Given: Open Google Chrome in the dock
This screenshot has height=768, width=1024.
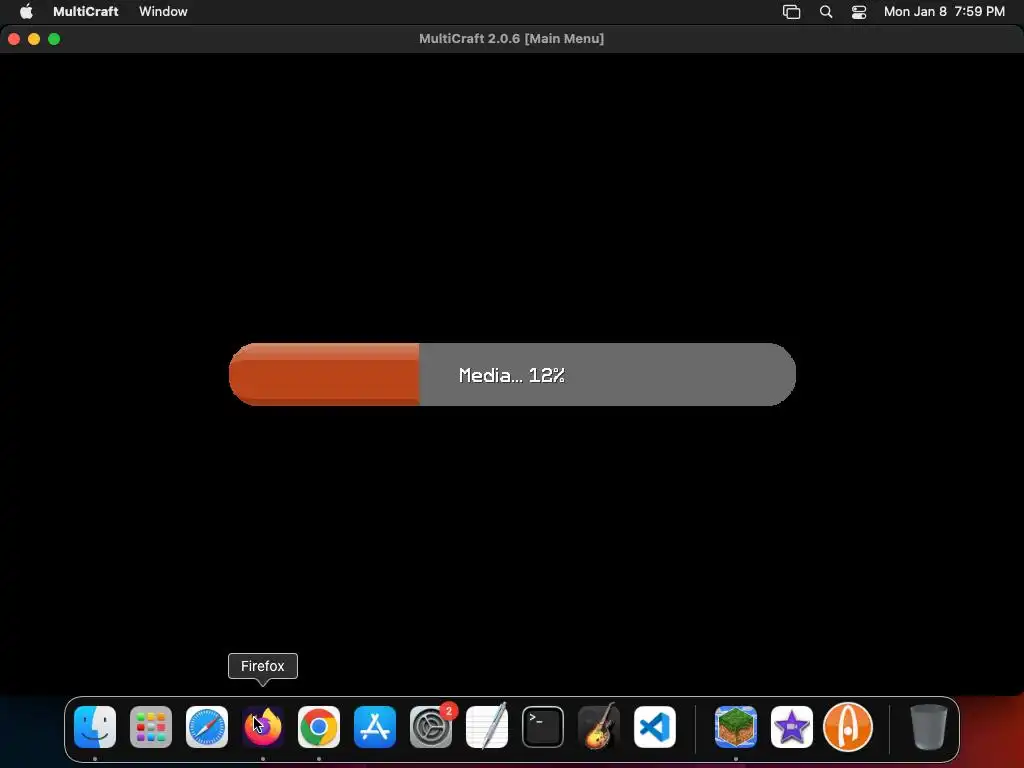Looking at the screenshot, I should pyautogui.click(x=319, y=727).
